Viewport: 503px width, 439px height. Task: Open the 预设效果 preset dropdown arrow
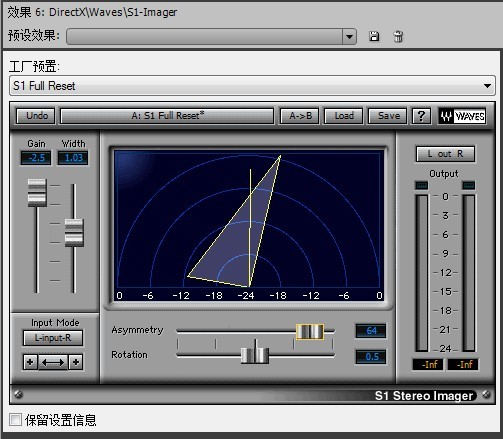[x=349, y=36]
